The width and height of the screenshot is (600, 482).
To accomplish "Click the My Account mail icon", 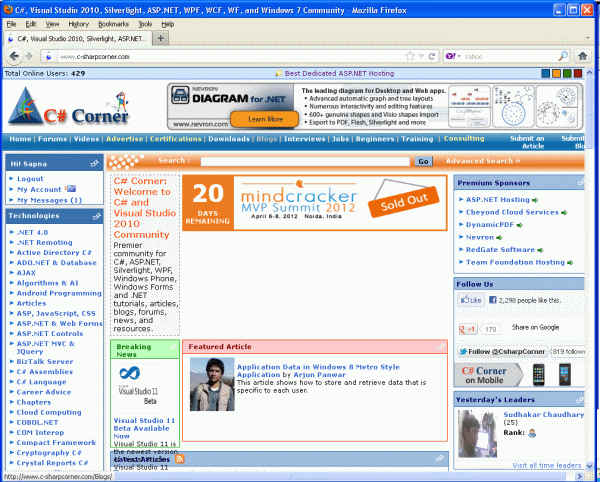I will pos(71,189).
